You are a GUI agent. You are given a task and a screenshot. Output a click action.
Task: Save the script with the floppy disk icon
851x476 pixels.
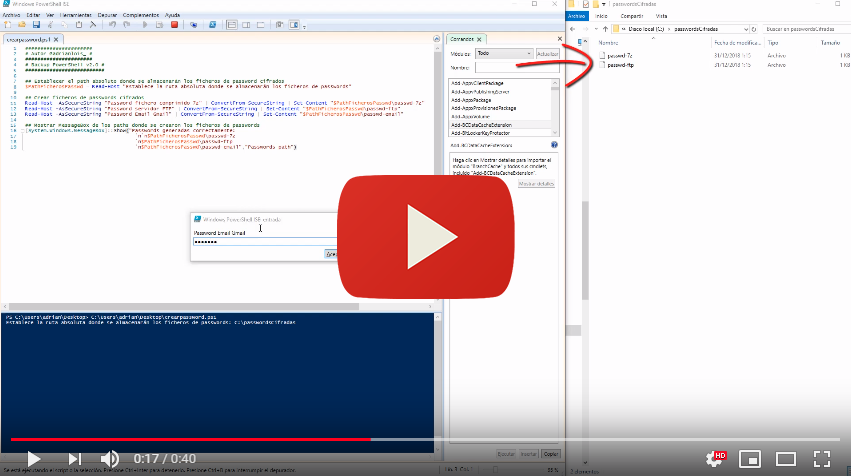[x=36, y=25]
